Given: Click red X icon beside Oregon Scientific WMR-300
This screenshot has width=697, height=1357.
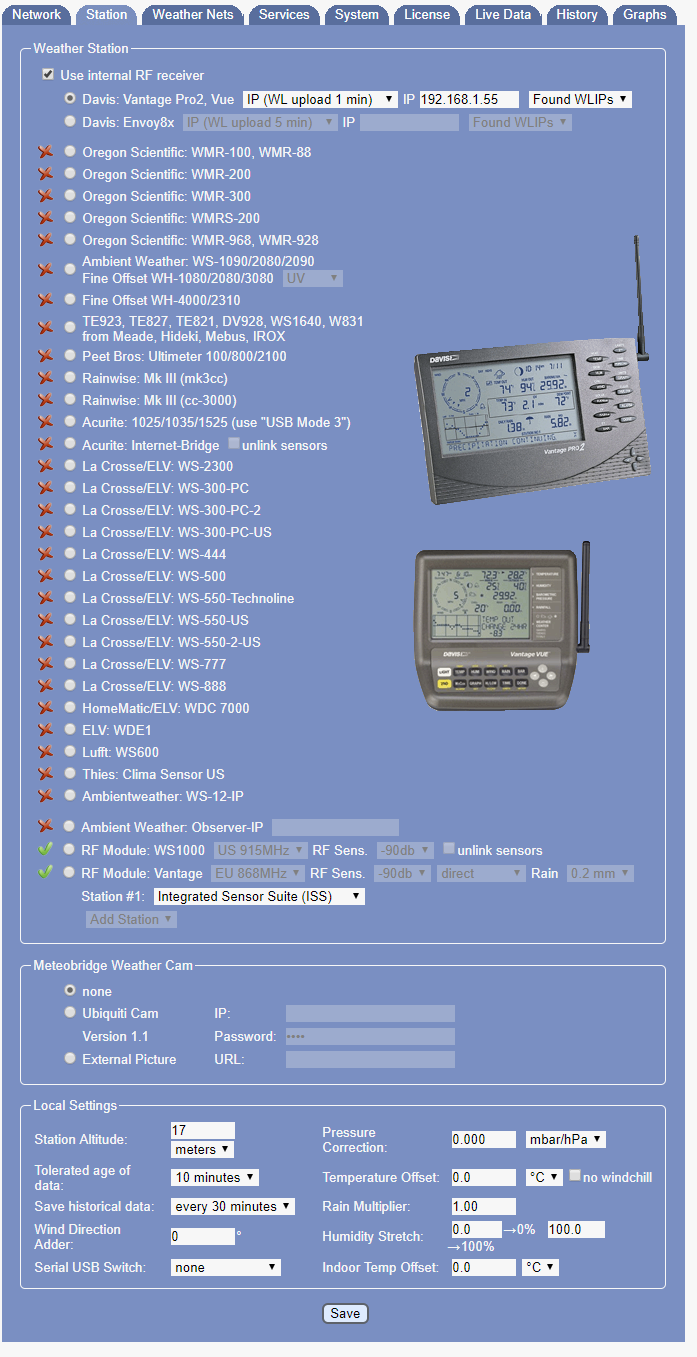Looking at the screenshot, I should tap(45, 196).
